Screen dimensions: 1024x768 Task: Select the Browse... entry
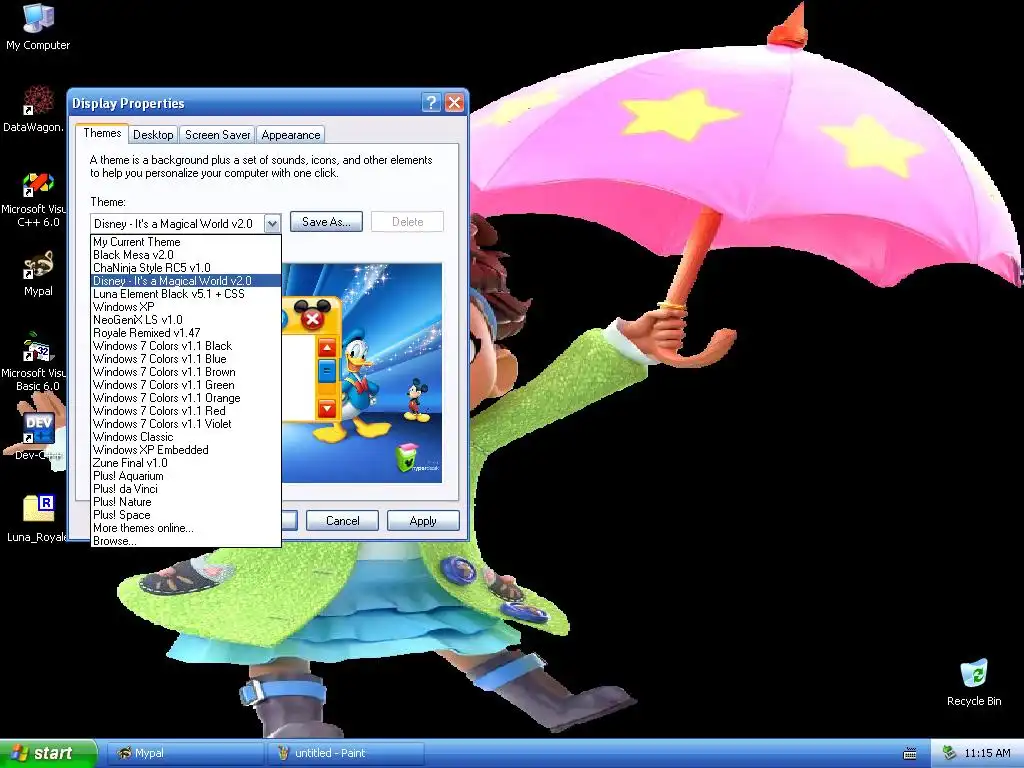tap(185, 541)
